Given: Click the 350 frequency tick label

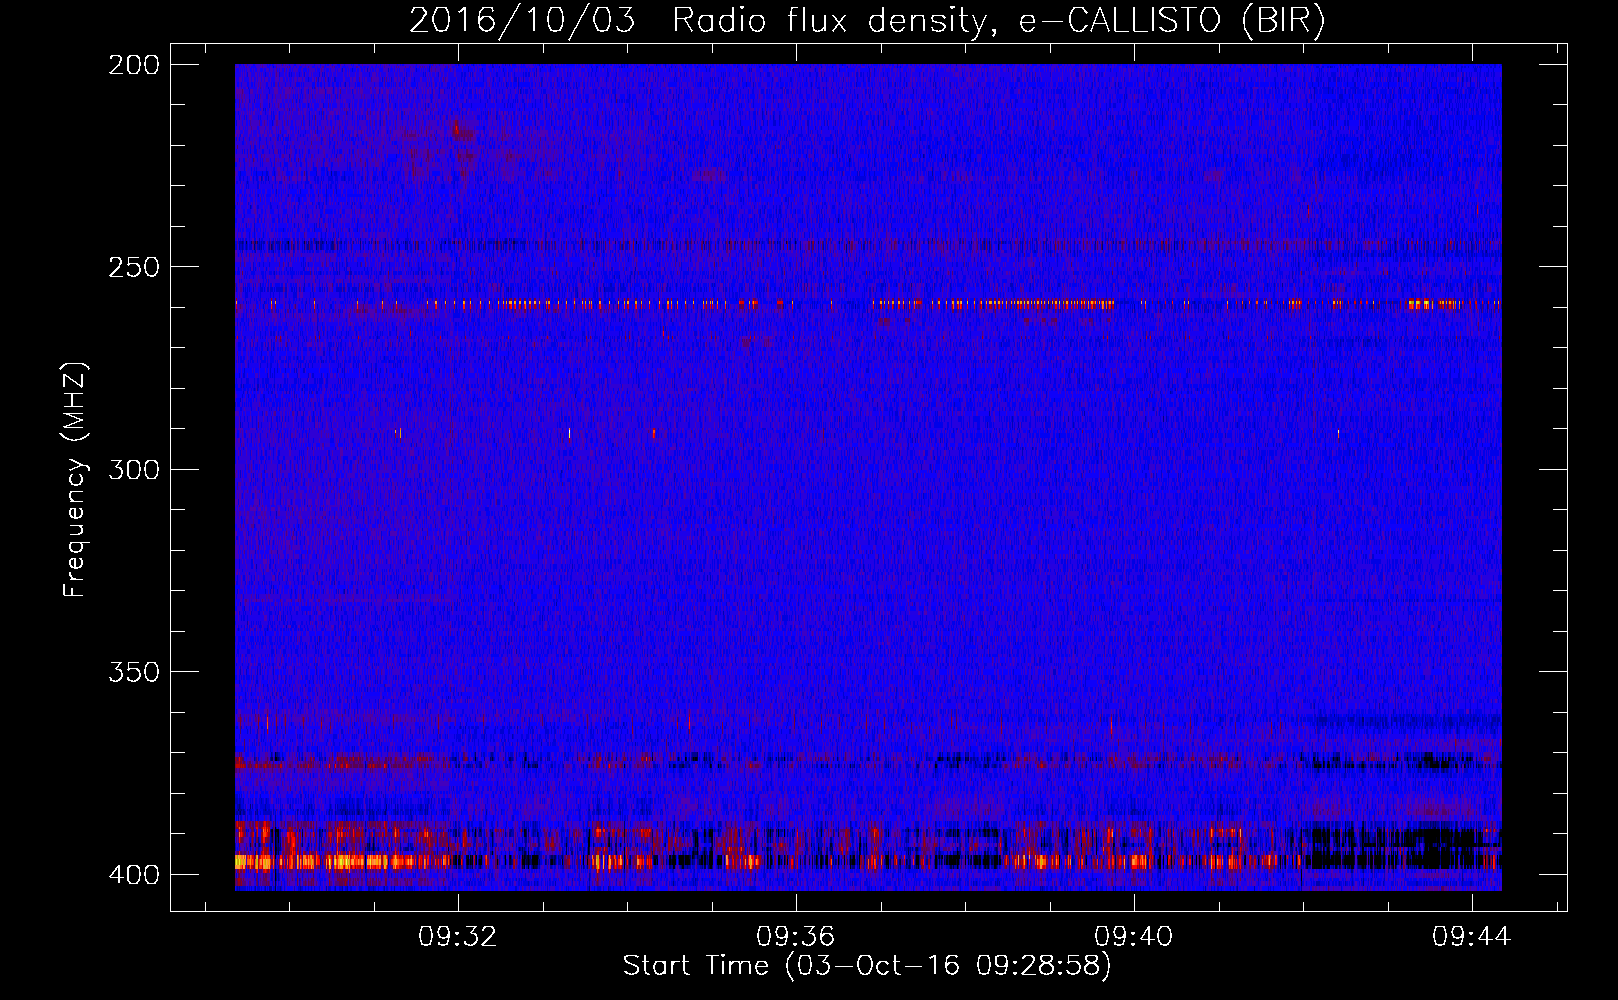Looking at the screenshot, I should click(134, 672).
